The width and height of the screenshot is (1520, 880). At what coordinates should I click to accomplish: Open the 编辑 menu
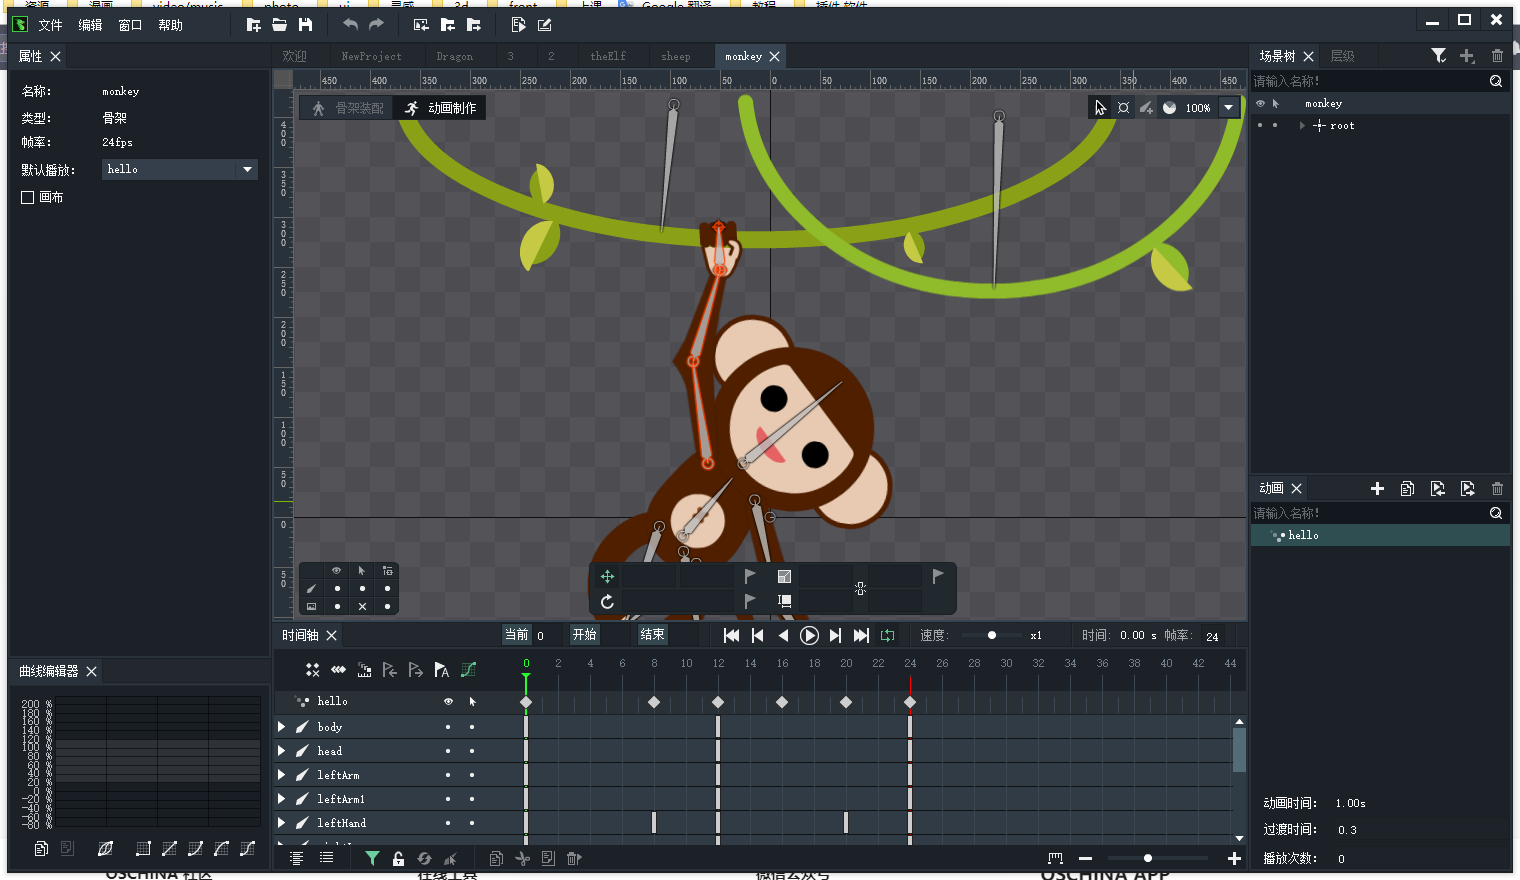[90, 25]
